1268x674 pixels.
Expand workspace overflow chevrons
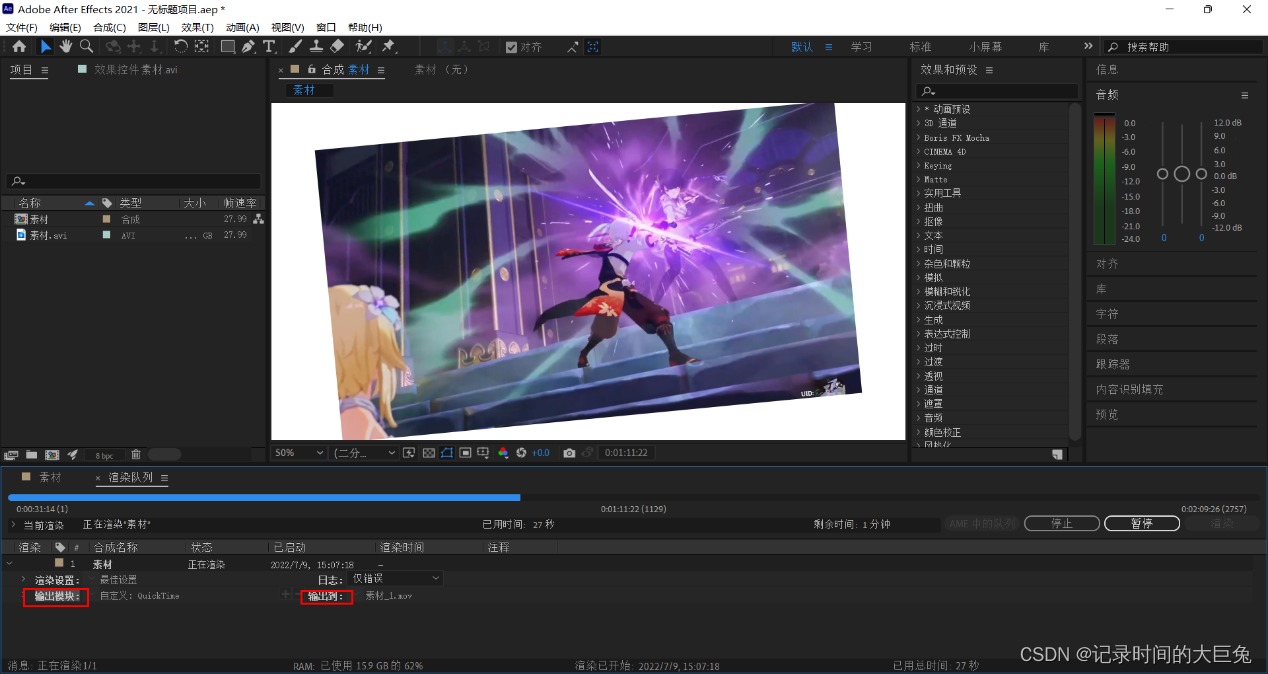pyautogui.click(x=1088, y=46)
